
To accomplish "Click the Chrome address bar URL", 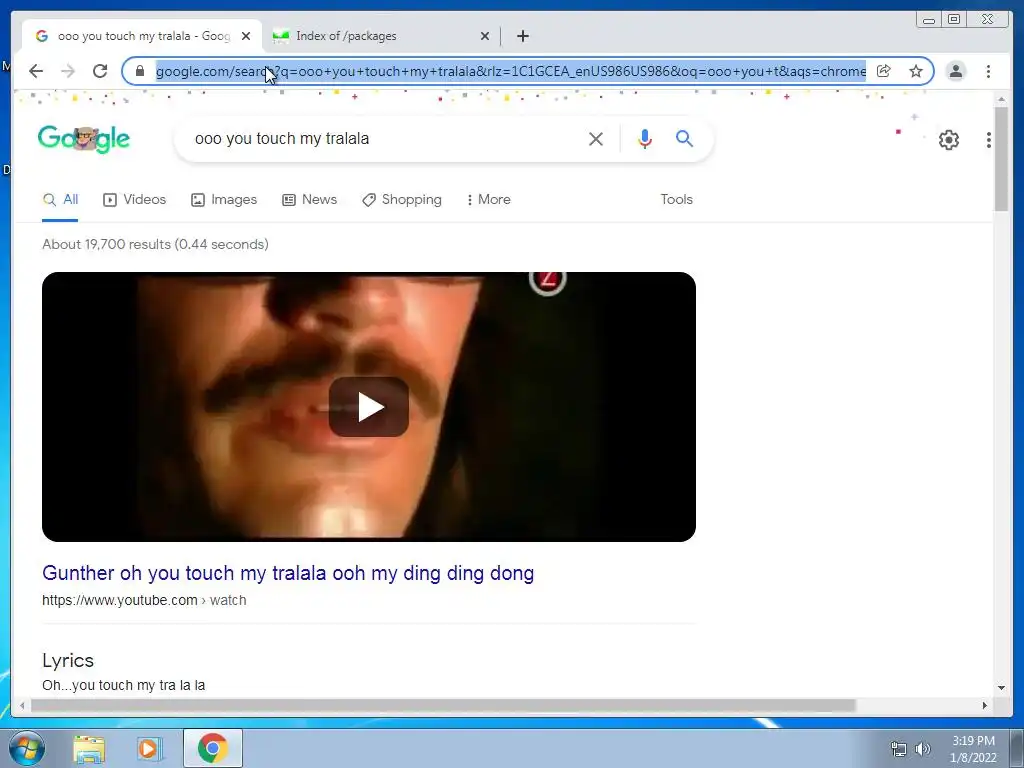I will coord(511,71).
